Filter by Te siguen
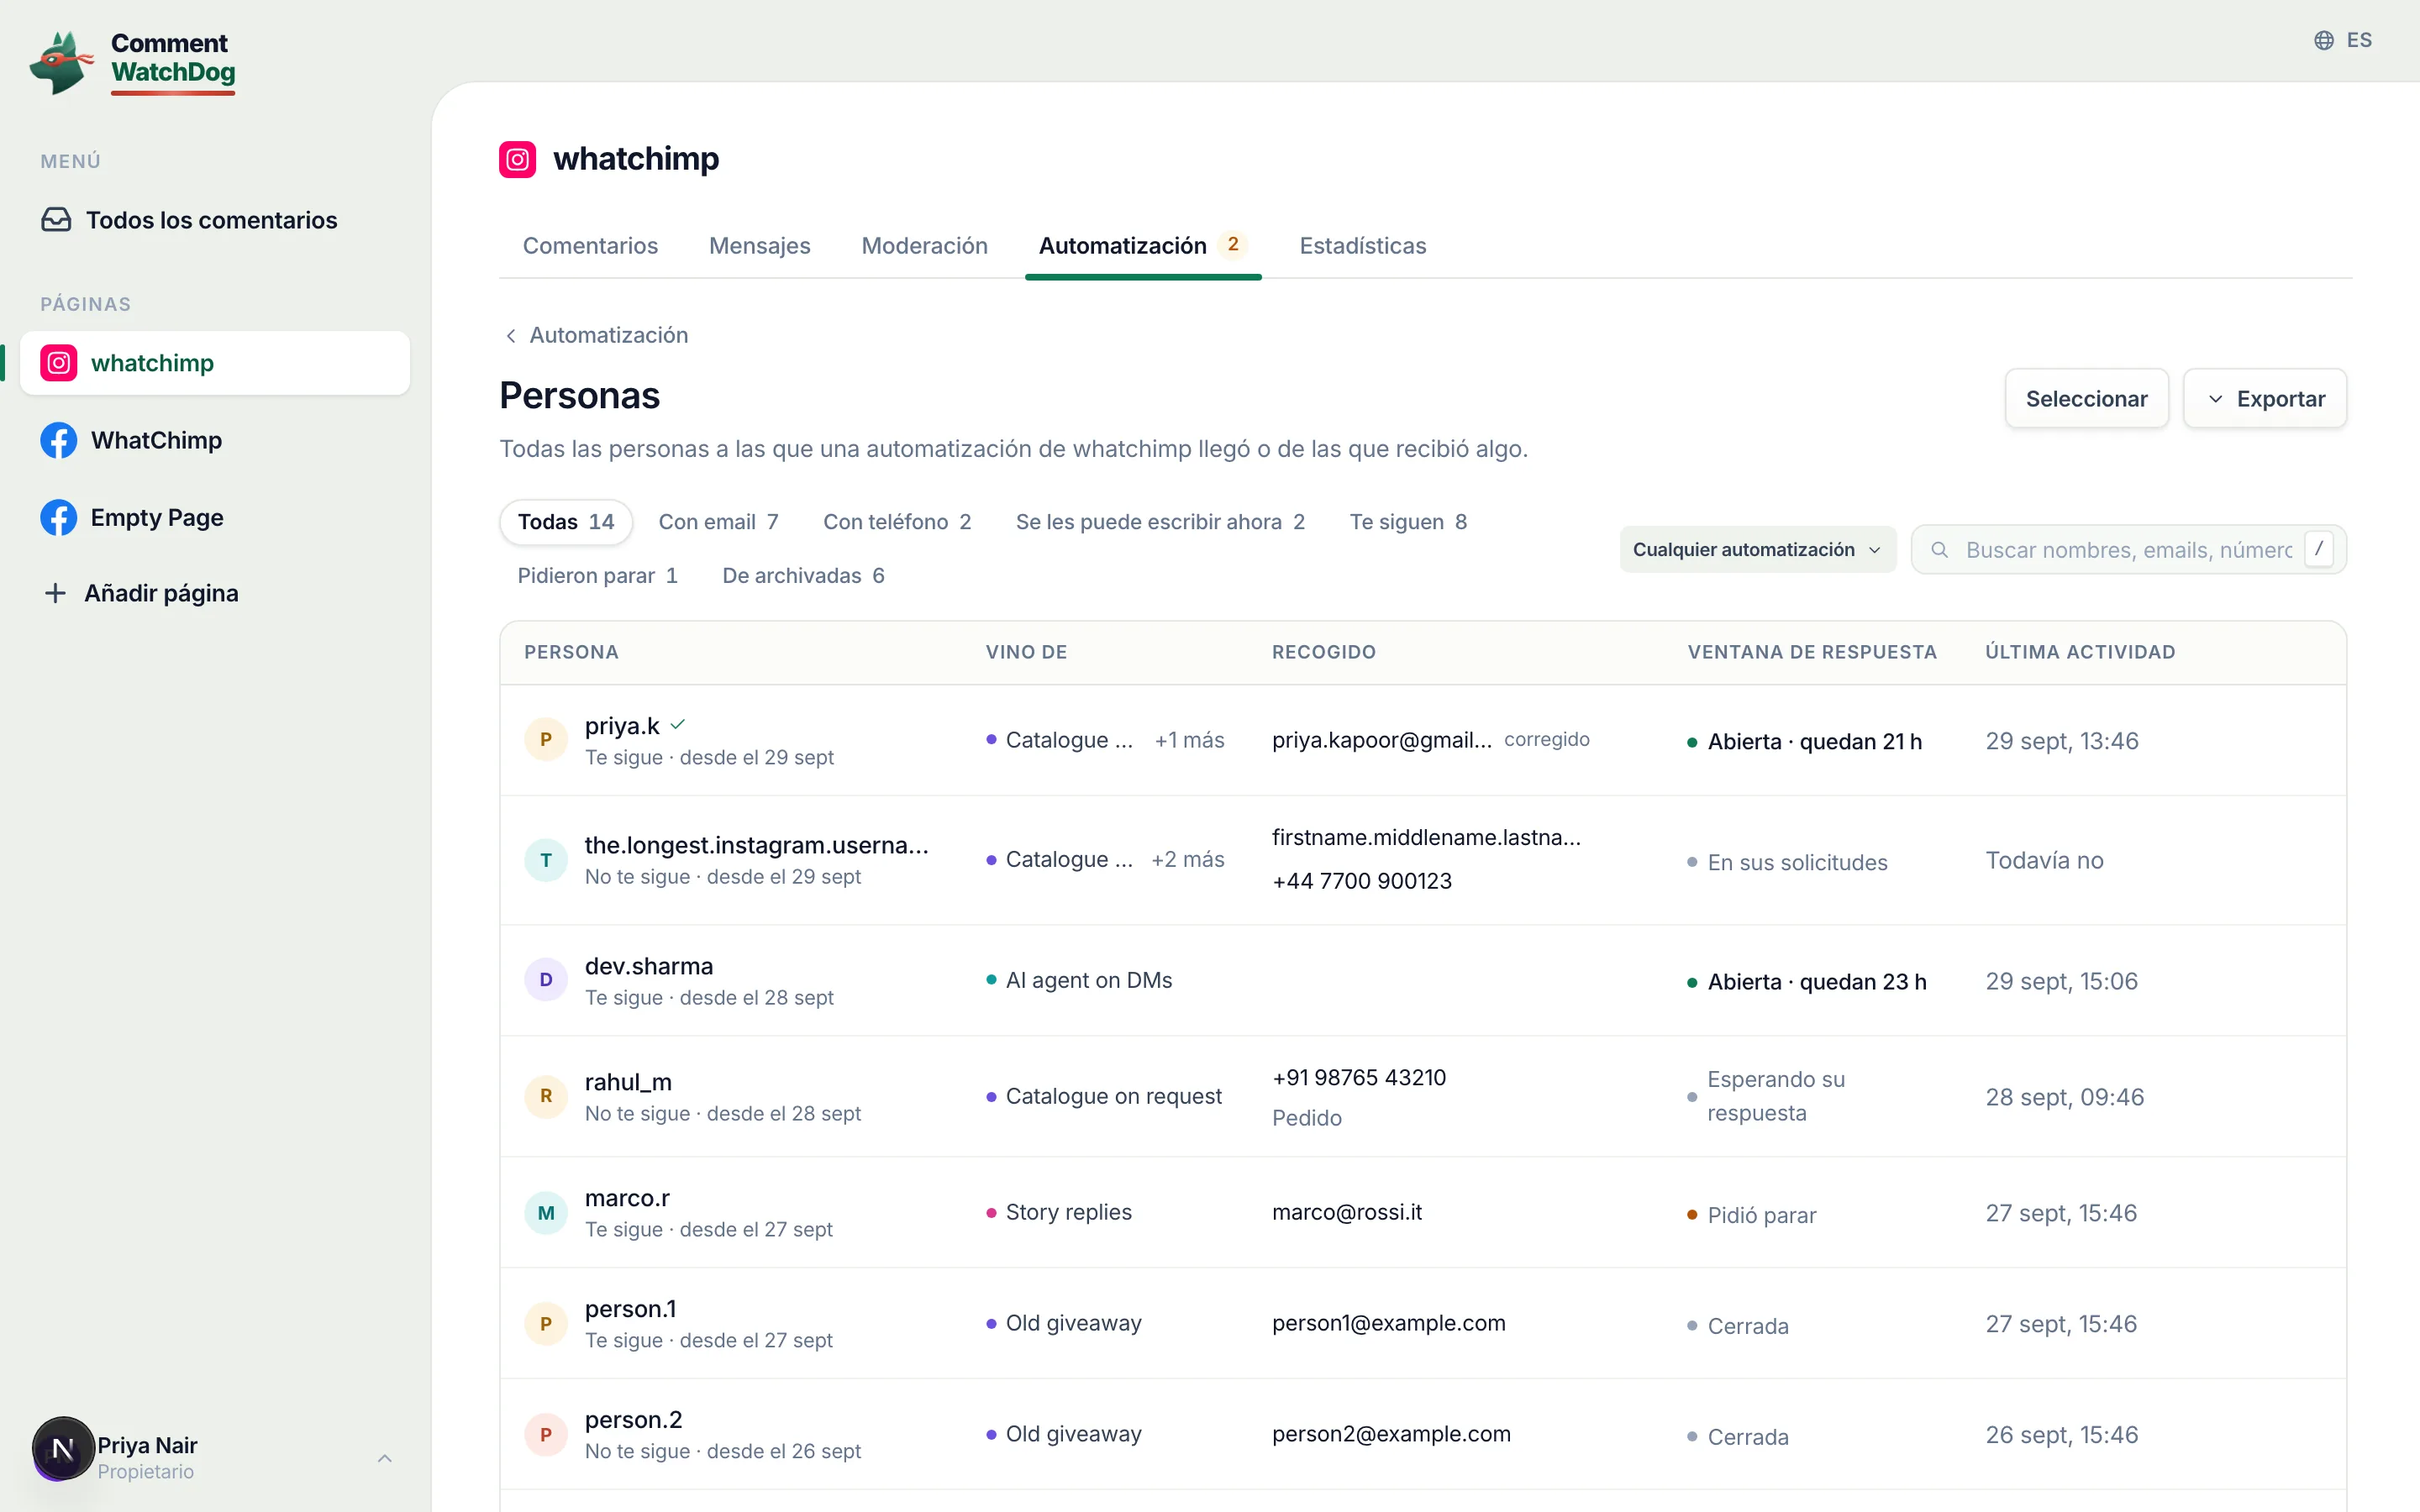2420x1512 pixels. point(1408,522)
